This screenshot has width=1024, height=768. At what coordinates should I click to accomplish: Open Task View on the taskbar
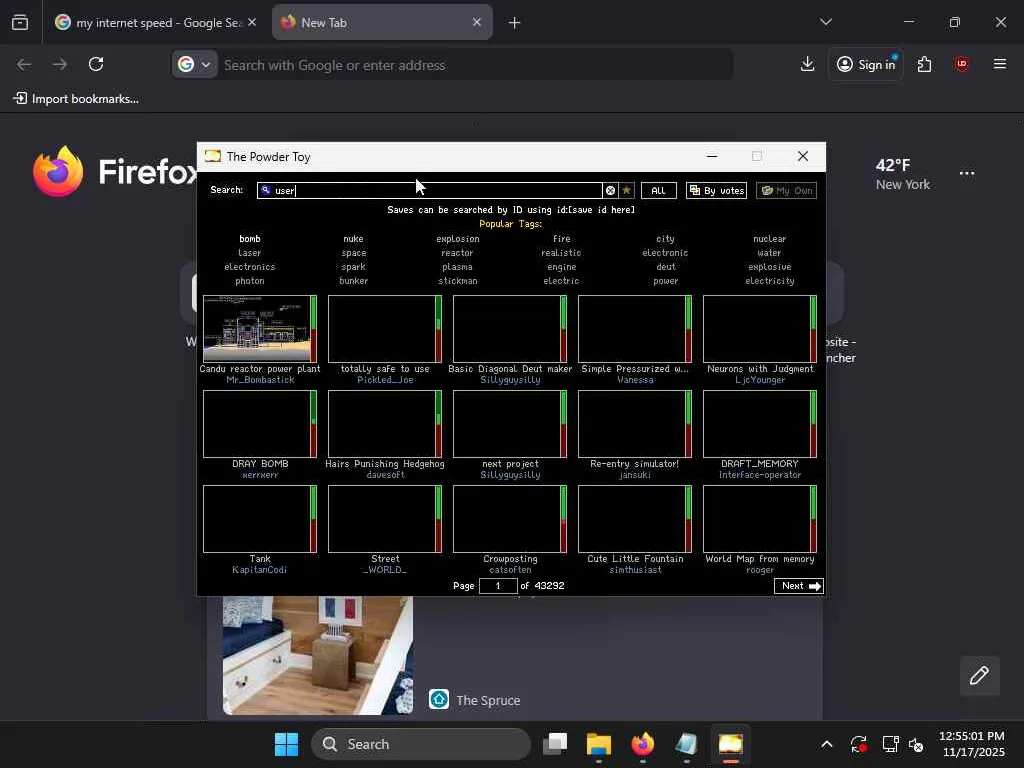555,744
